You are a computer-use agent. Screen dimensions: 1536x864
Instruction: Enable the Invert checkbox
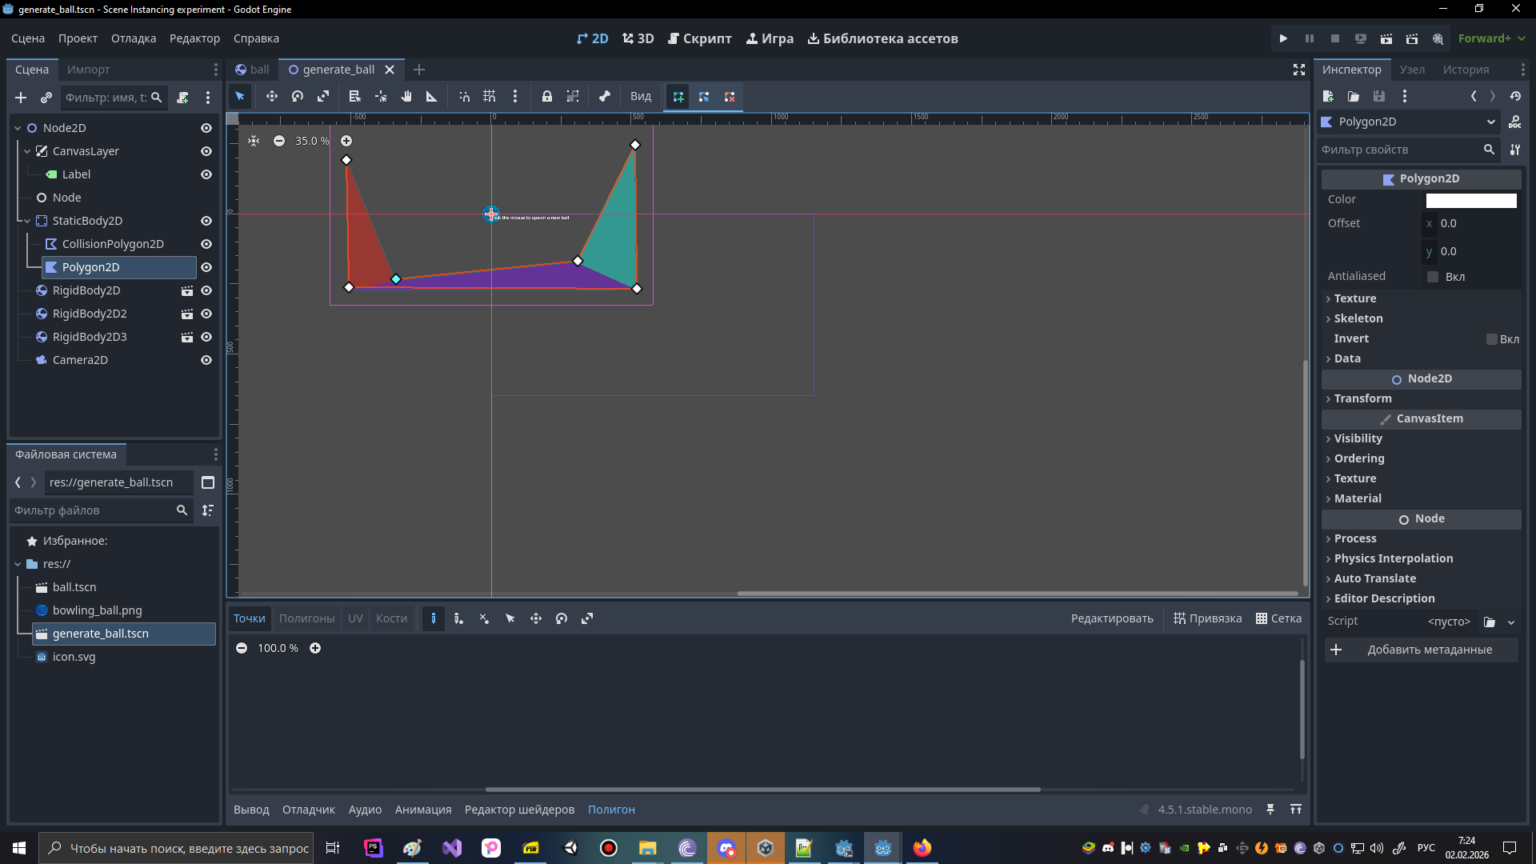point(1492,339)
